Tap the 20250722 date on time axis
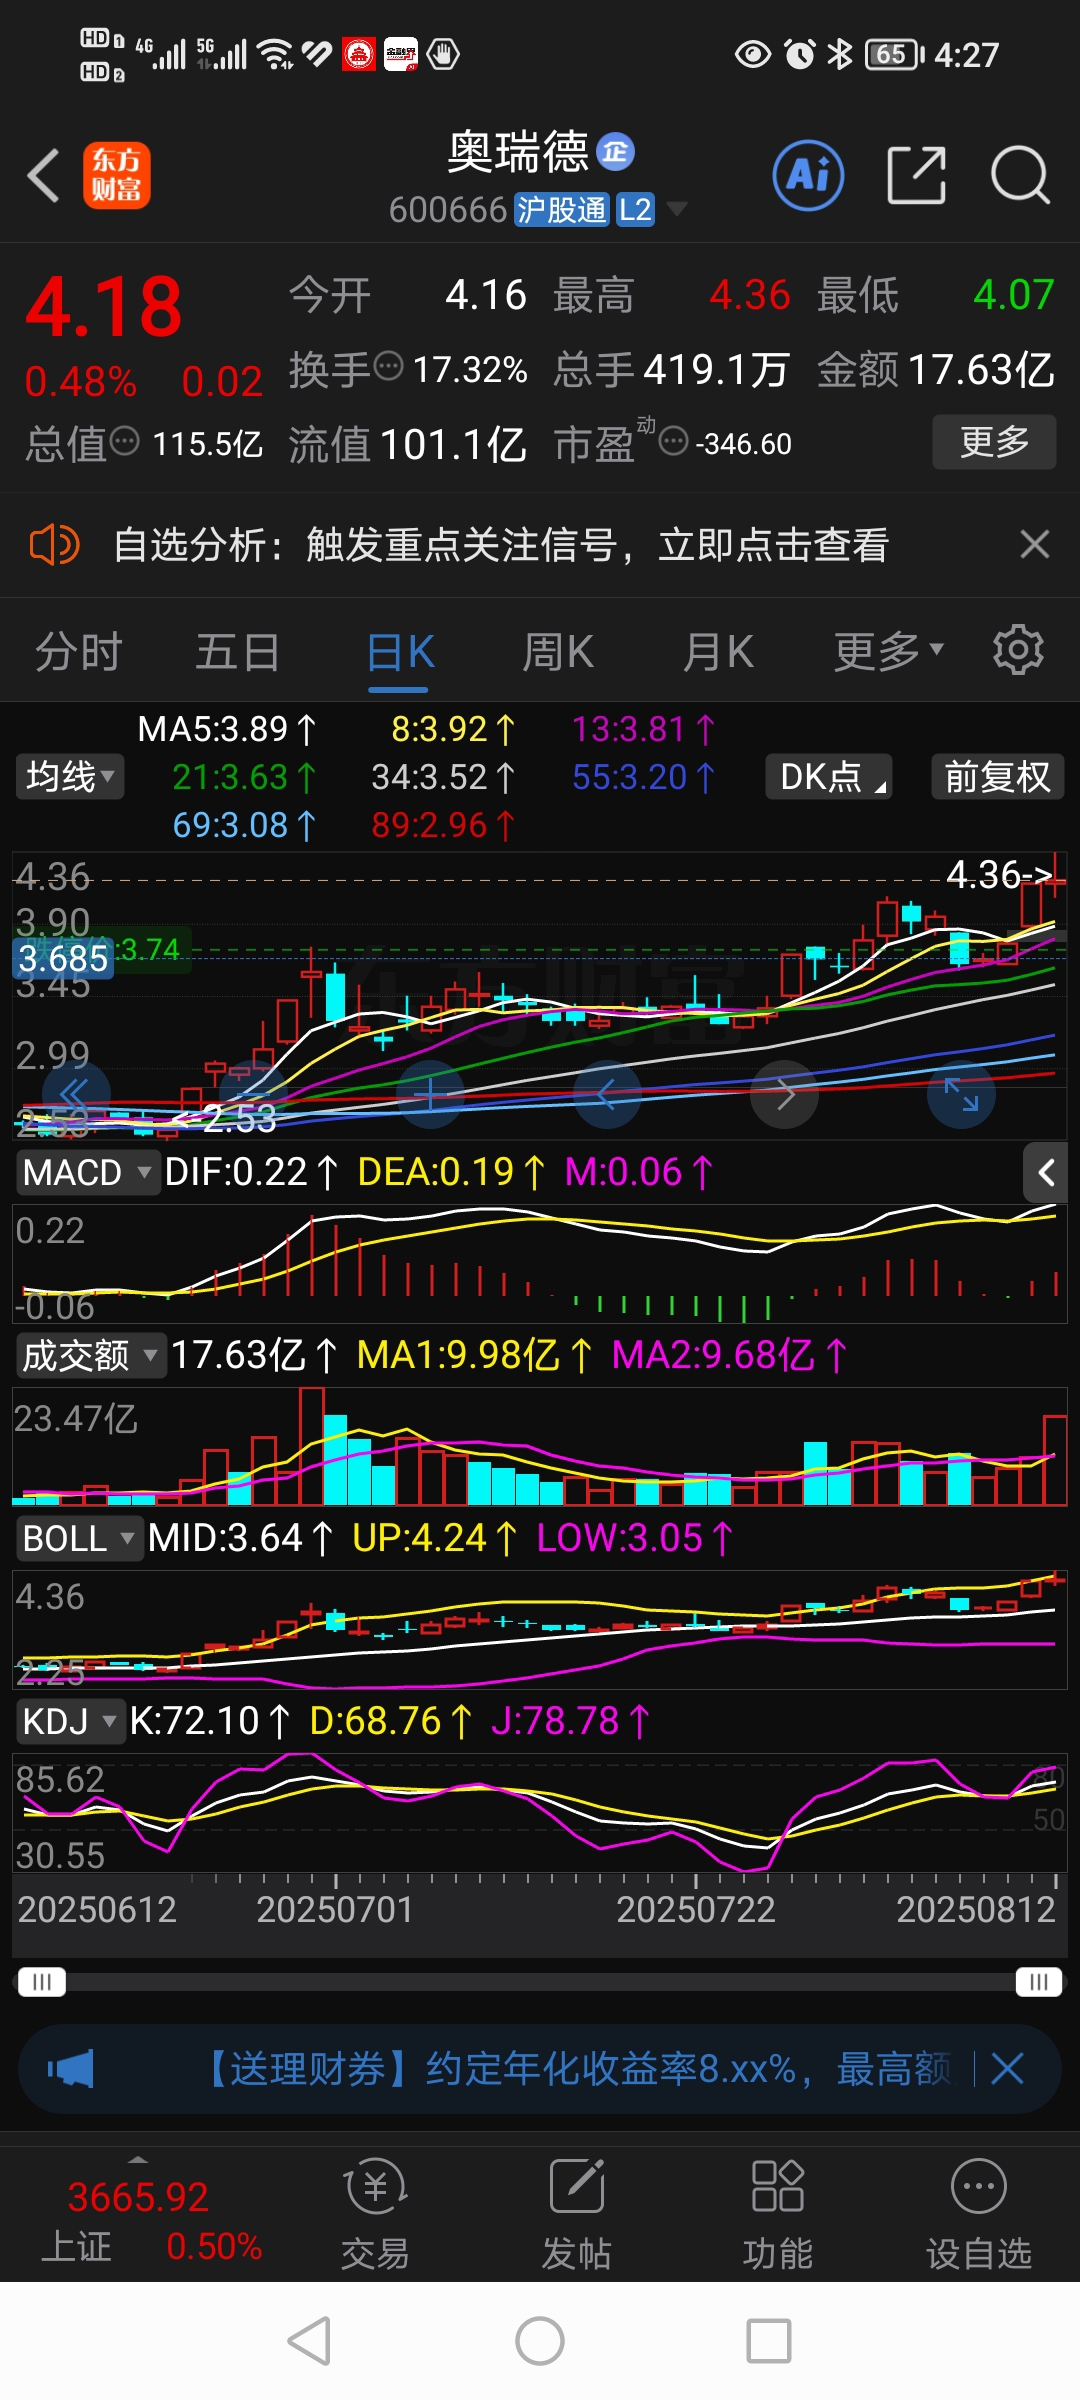This screenshot has width=1080, height=2400. point(696,1909)
